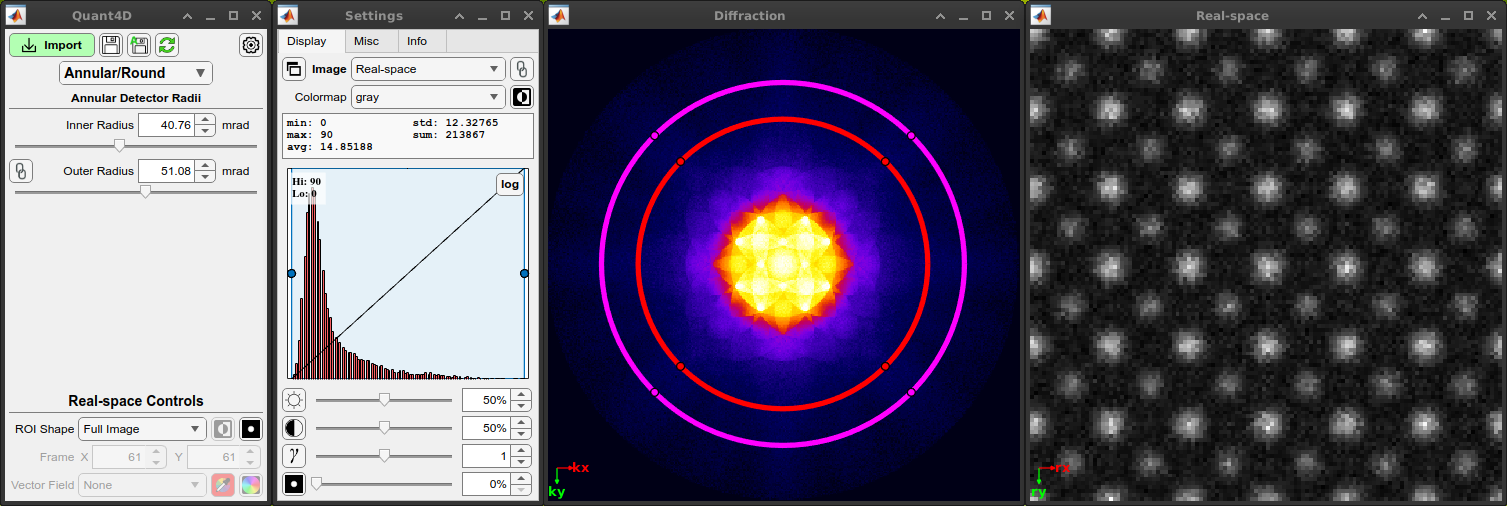Click the brightness sun icon
Image resolution: width=1507 pixels, height=506 pixels.
coord(294,400)
